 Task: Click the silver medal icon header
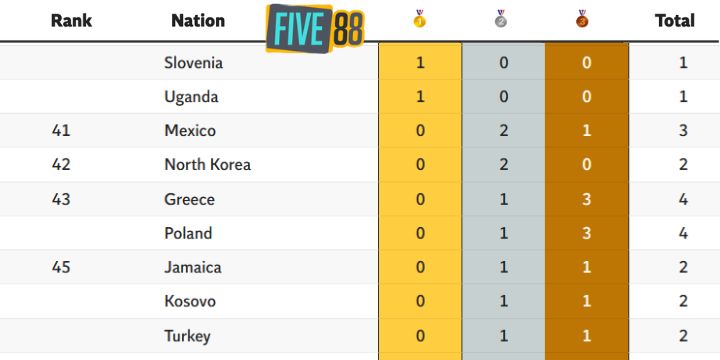(501, 19)
